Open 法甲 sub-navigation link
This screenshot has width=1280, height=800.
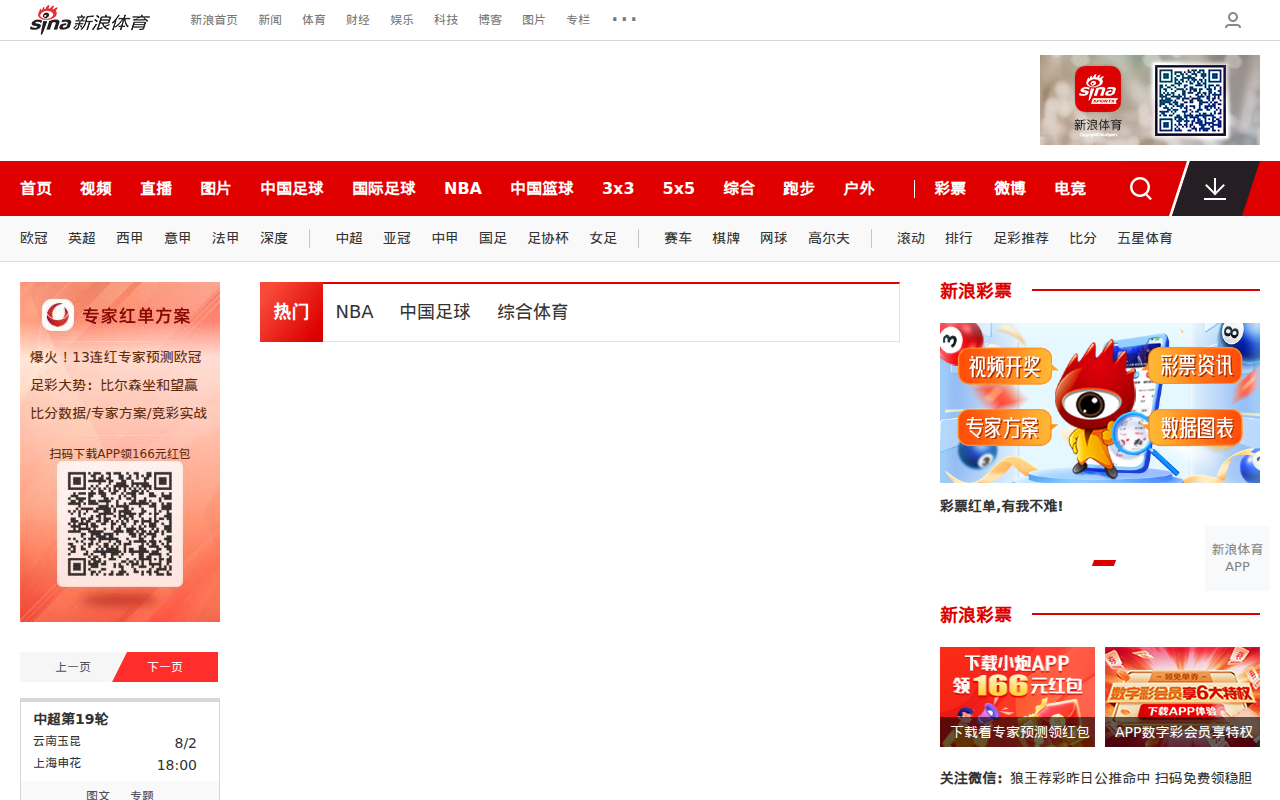(226, 238)
